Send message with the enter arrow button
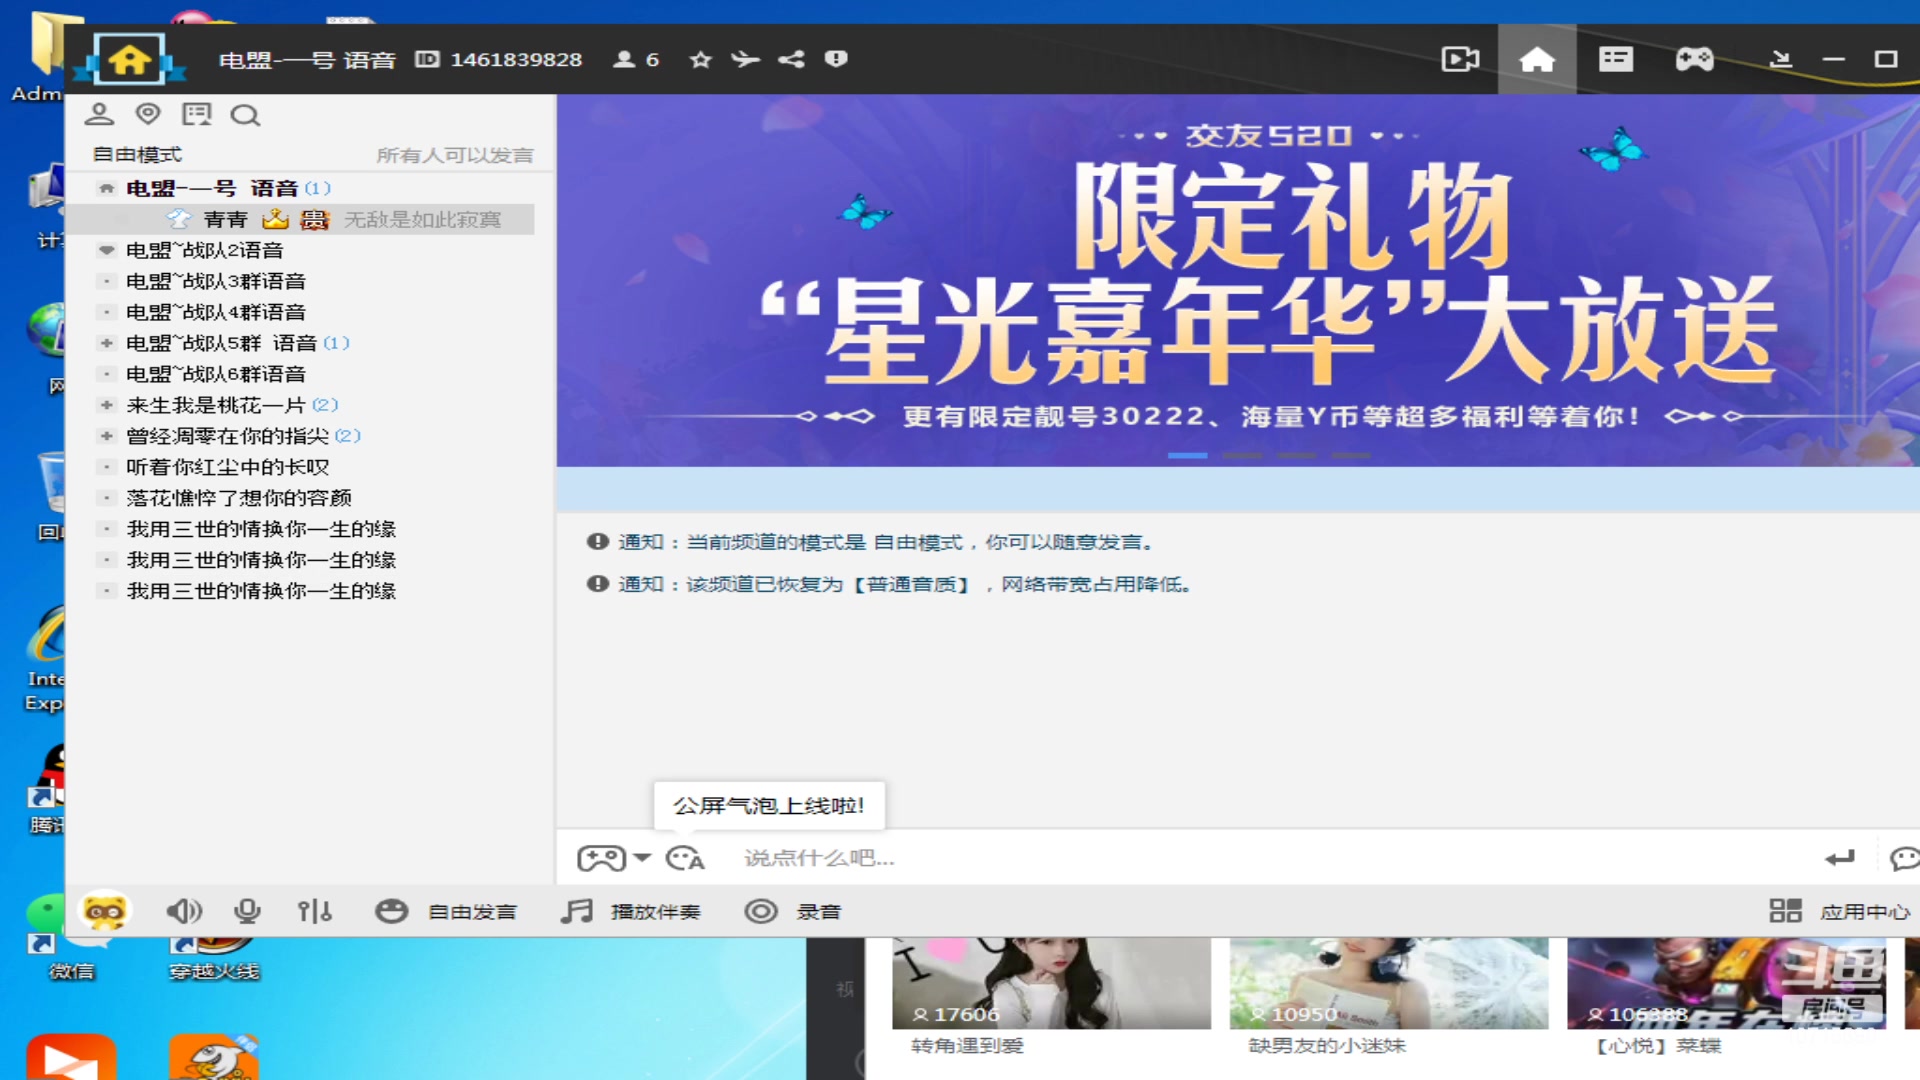 pyautogui.click(x=1841, y=858)
